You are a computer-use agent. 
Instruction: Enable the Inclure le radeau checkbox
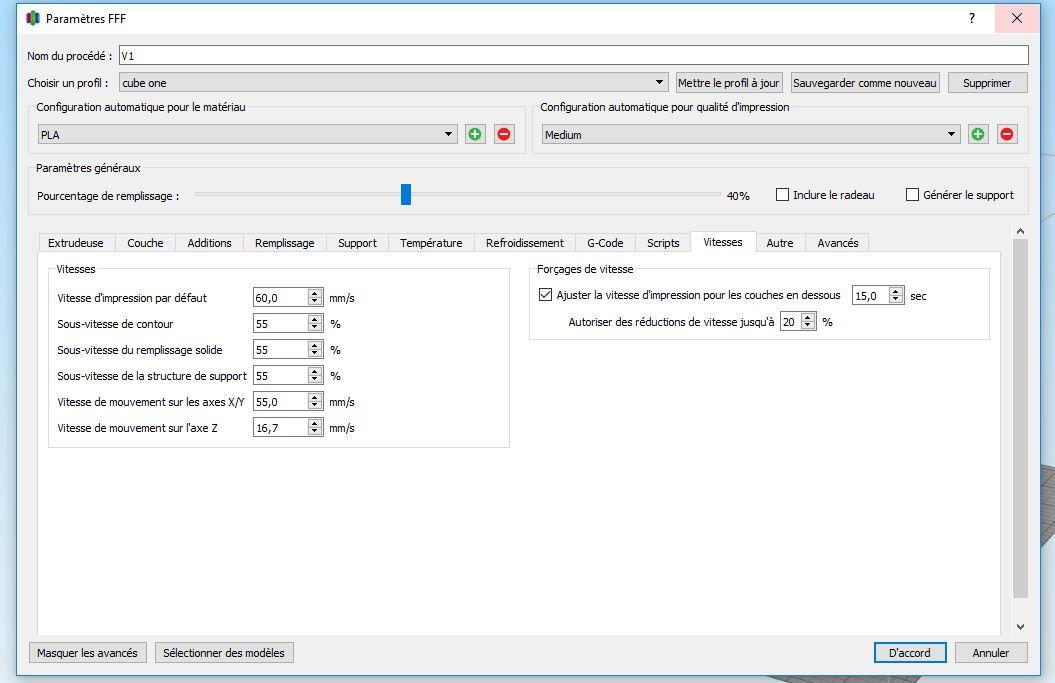point(783,194)
